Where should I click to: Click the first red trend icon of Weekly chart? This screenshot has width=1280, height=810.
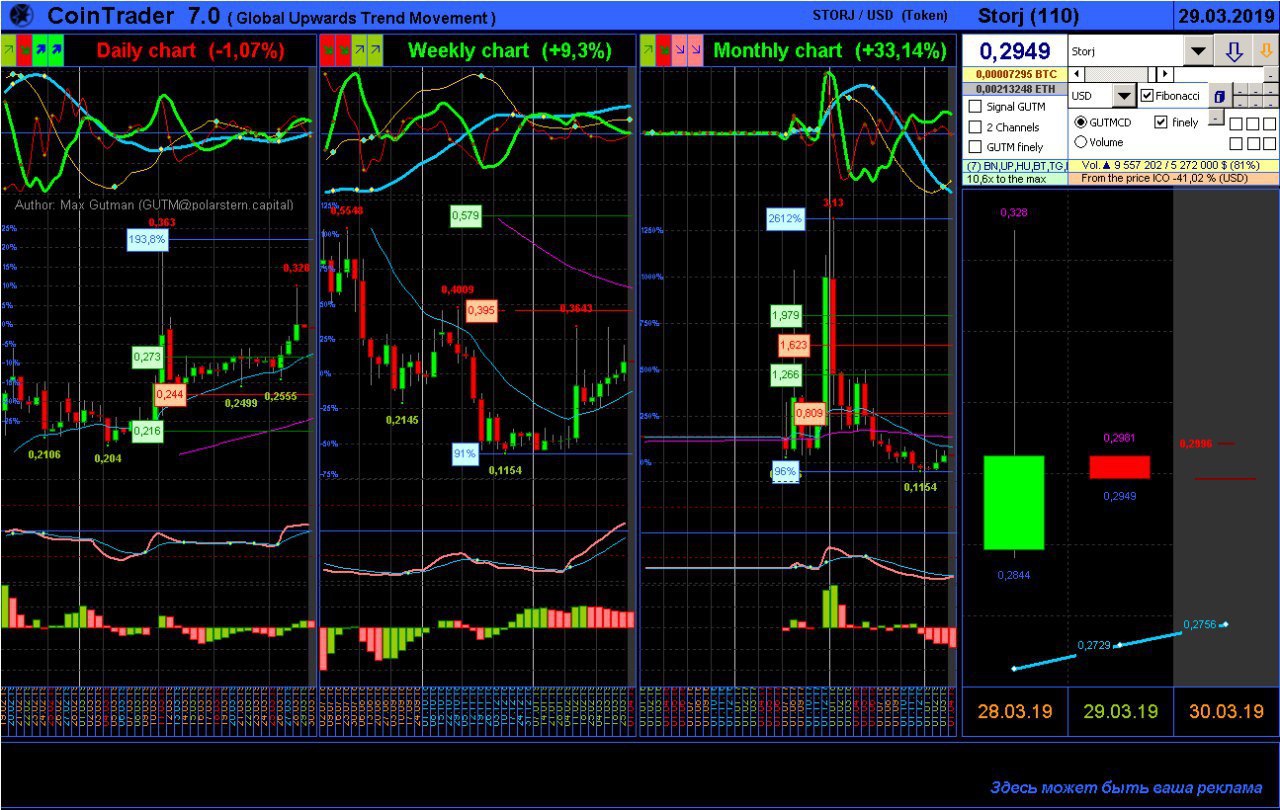click(x=327, y=51)
